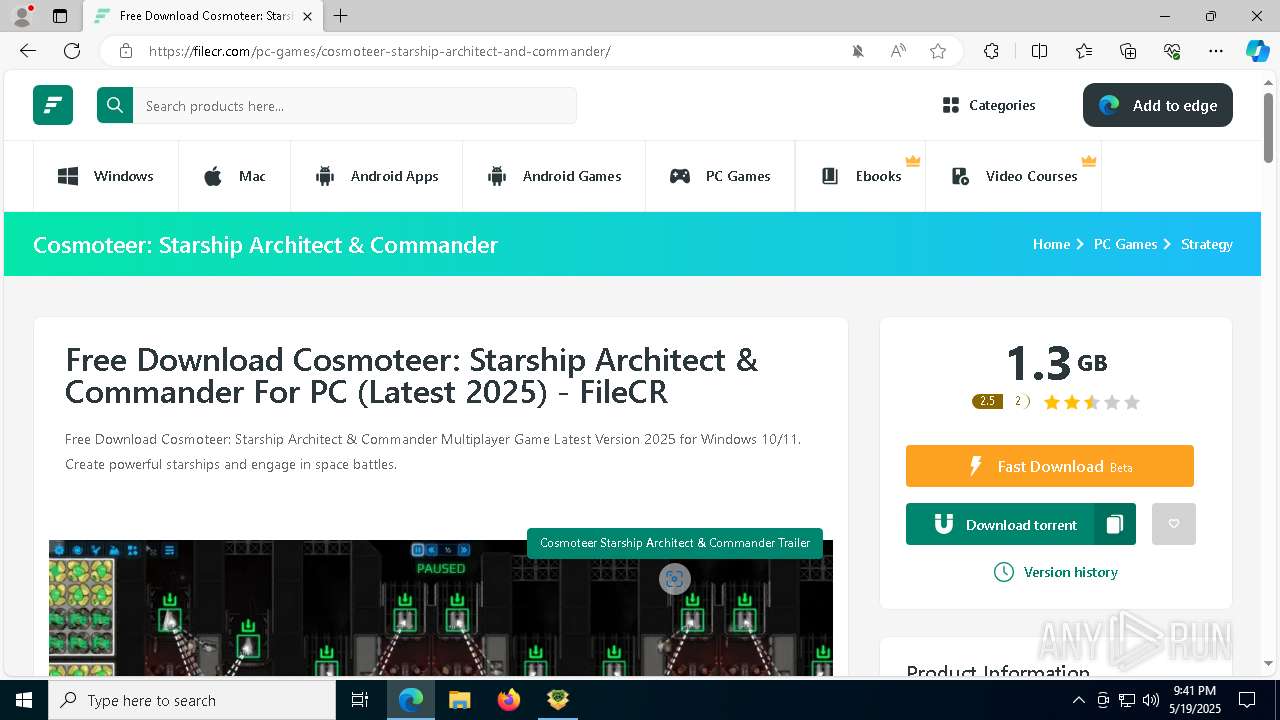View site information lock icon
The height and width of the screenshot is (720, 1280).
point(126,51)
